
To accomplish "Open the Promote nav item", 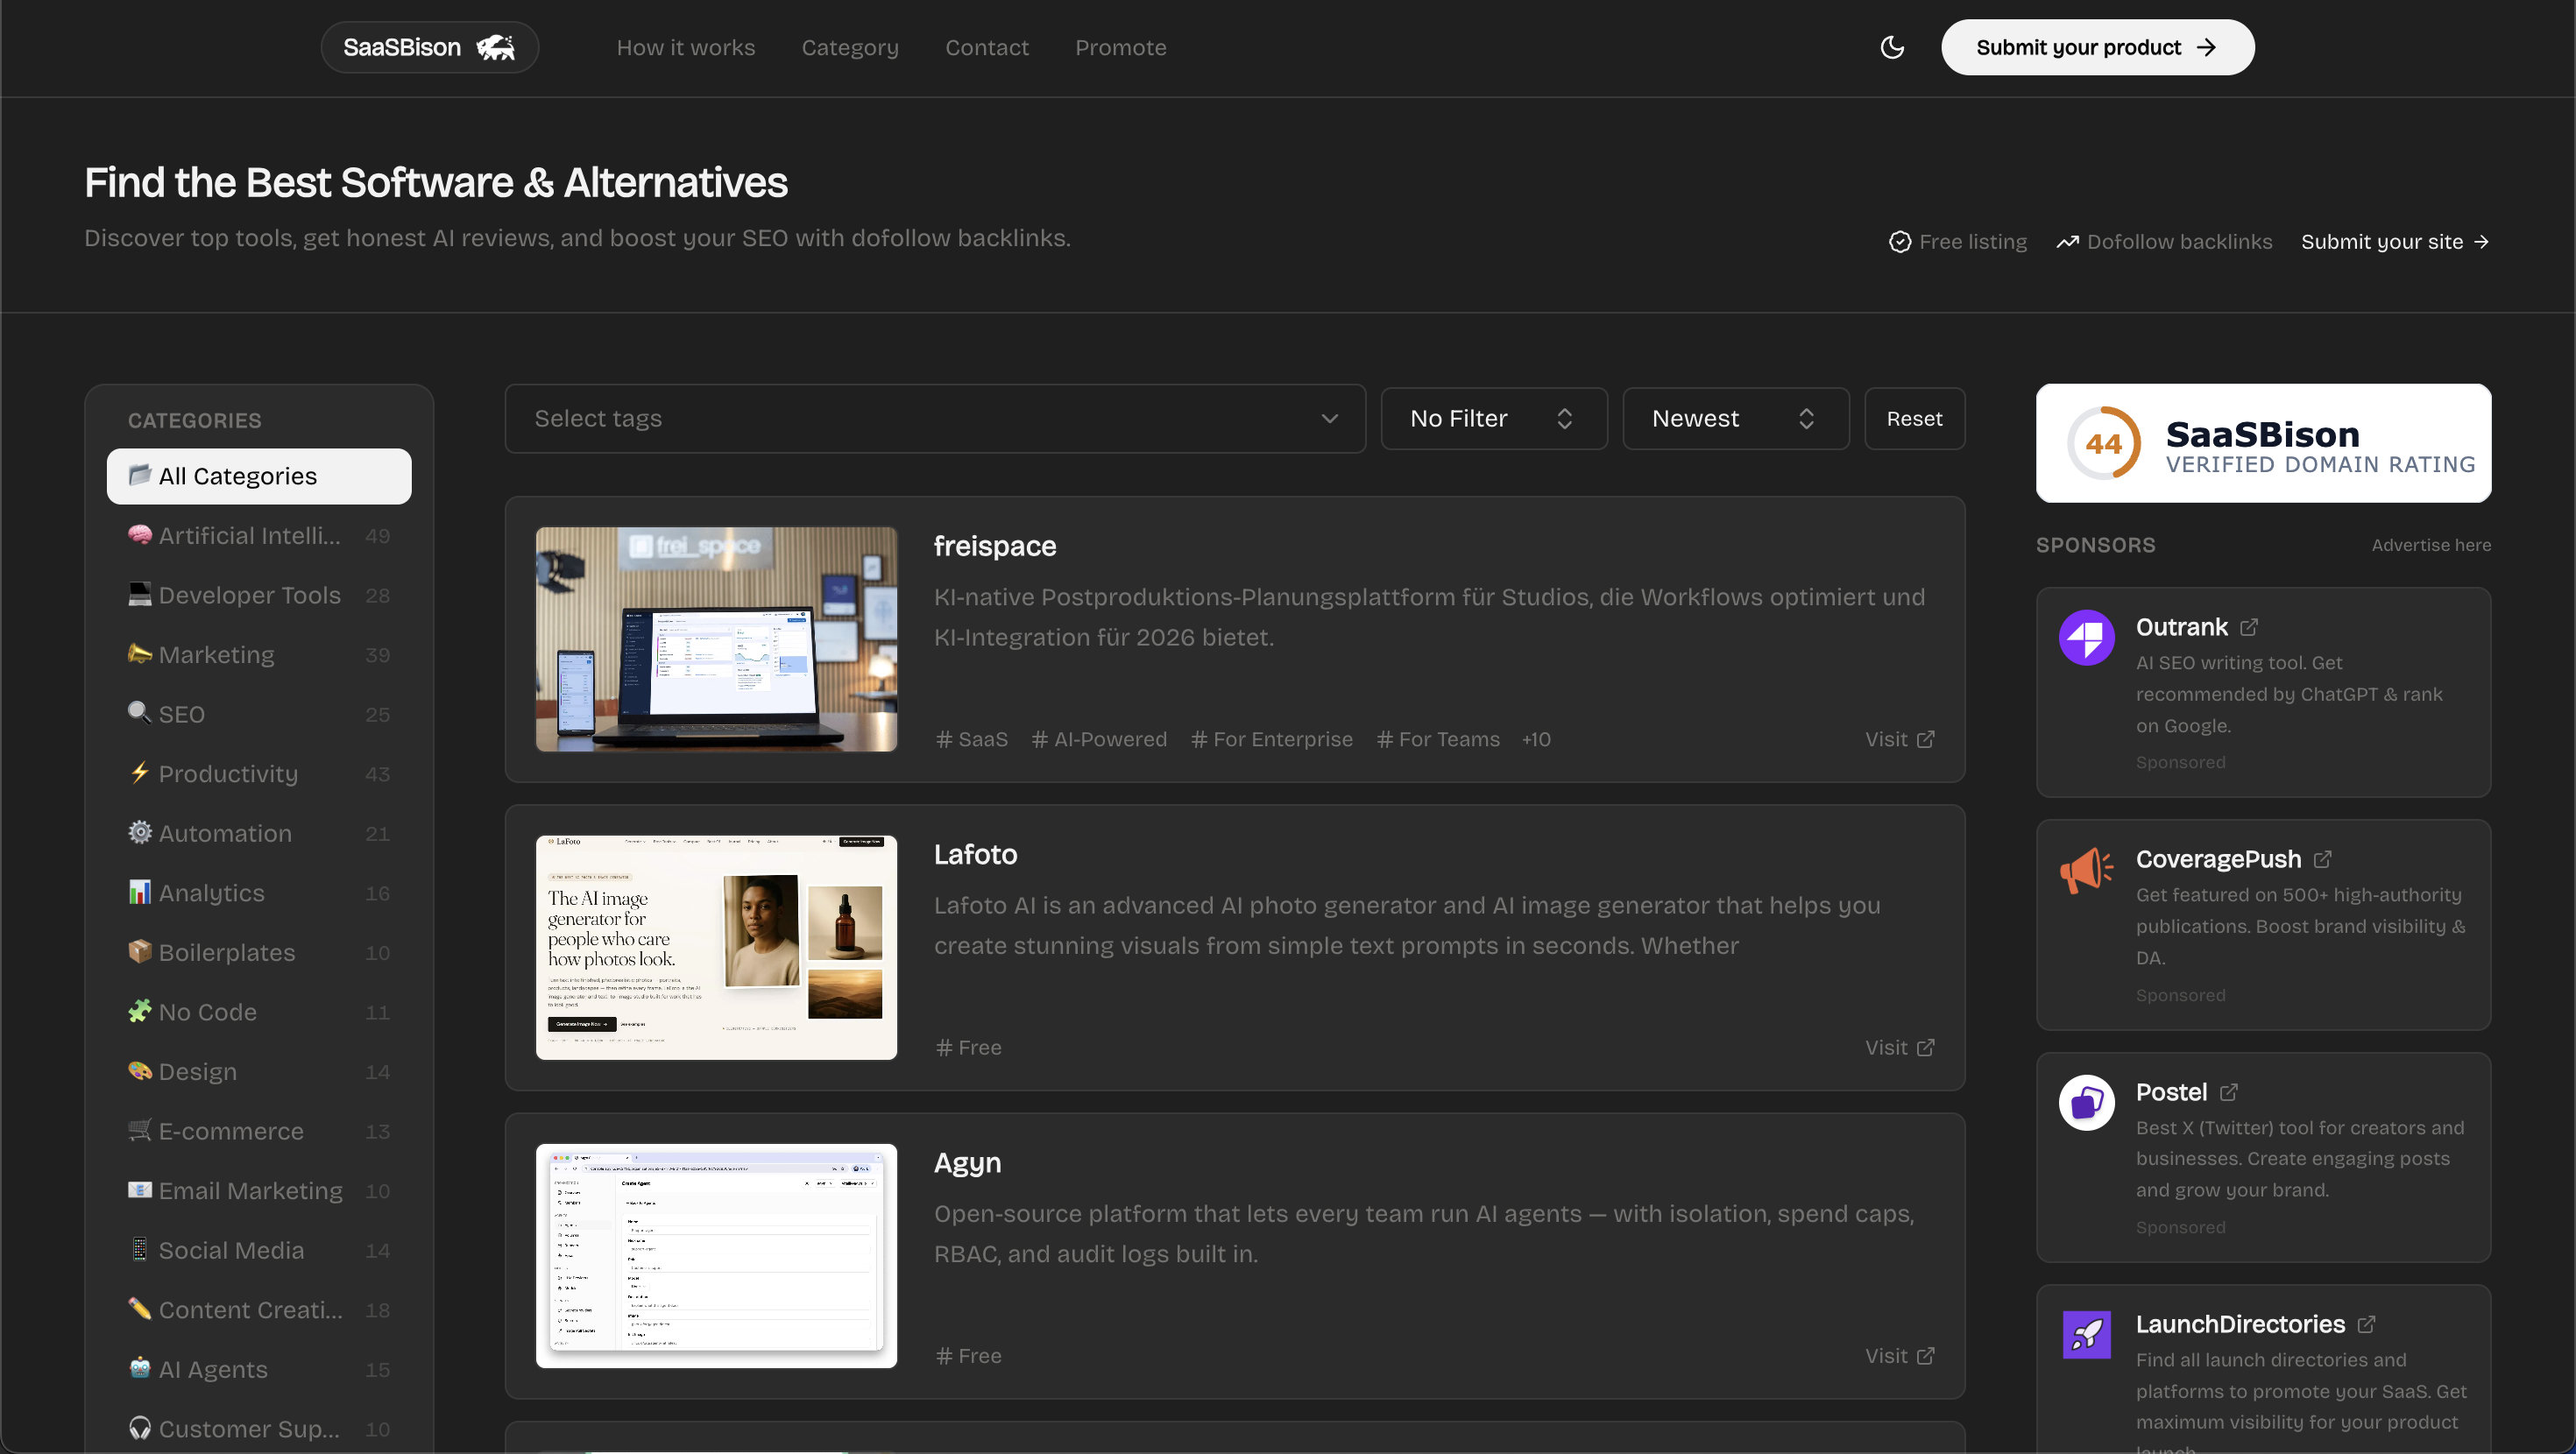I will click(x=1121, y=47).
